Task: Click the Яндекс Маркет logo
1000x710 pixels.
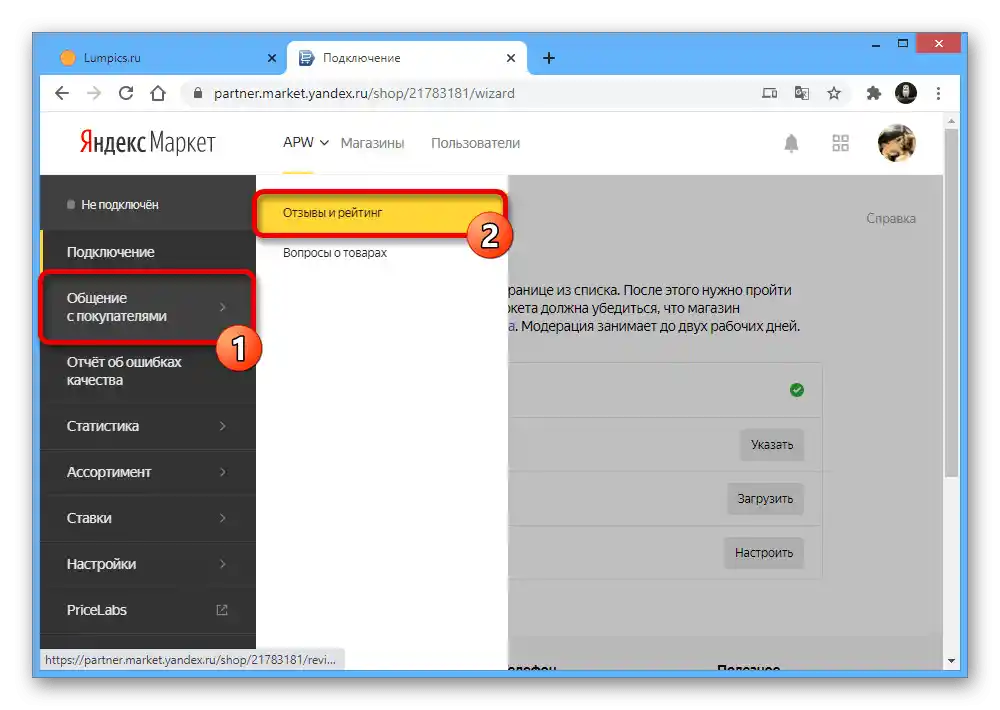Action: coord(147,142)
